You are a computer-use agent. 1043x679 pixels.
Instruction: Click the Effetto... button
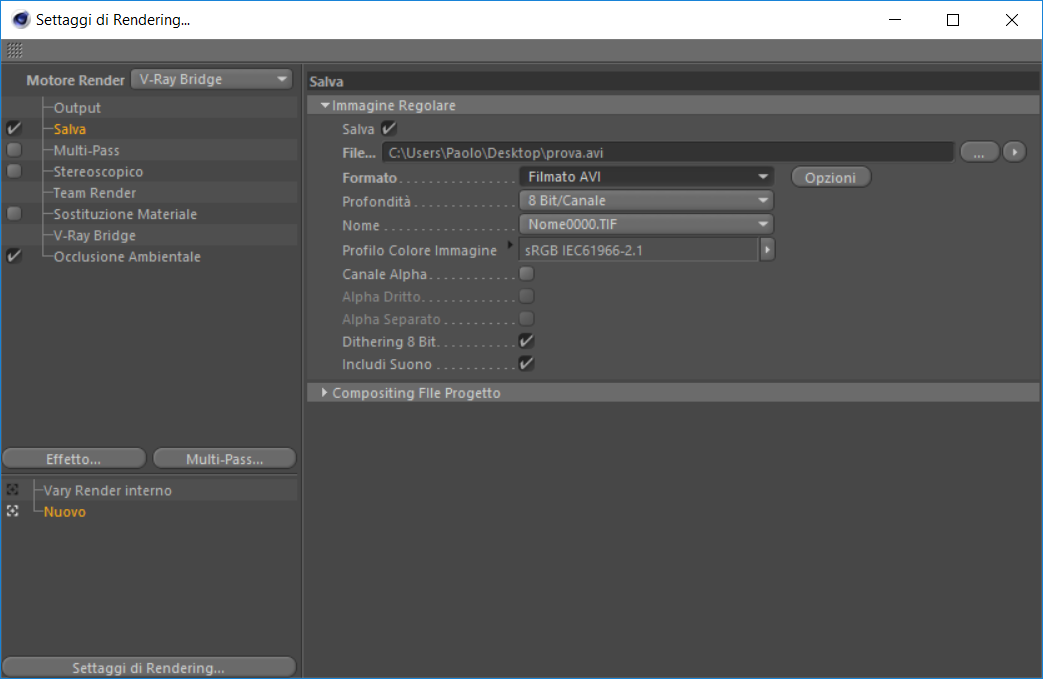click(x=74, y=459)
